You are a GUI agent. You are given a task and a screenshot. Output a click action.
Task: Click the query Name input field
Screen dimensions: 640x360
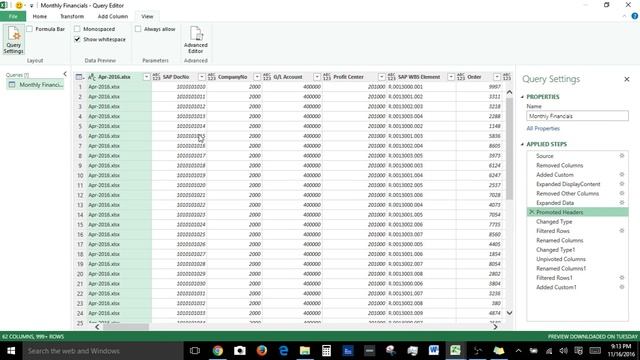pyautogui.click(x=577, y=116)
